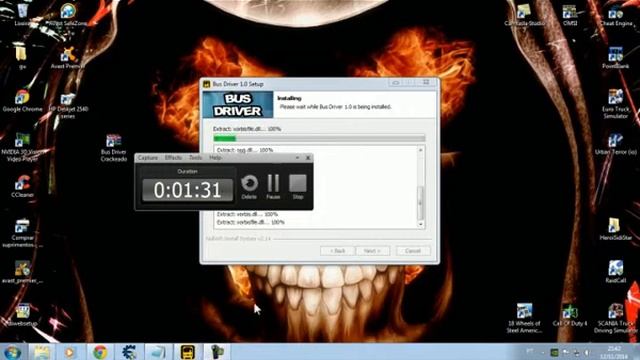
Task: Open the Comprar suprimentos desktop shortcut
Action: (x=22, y=233)
